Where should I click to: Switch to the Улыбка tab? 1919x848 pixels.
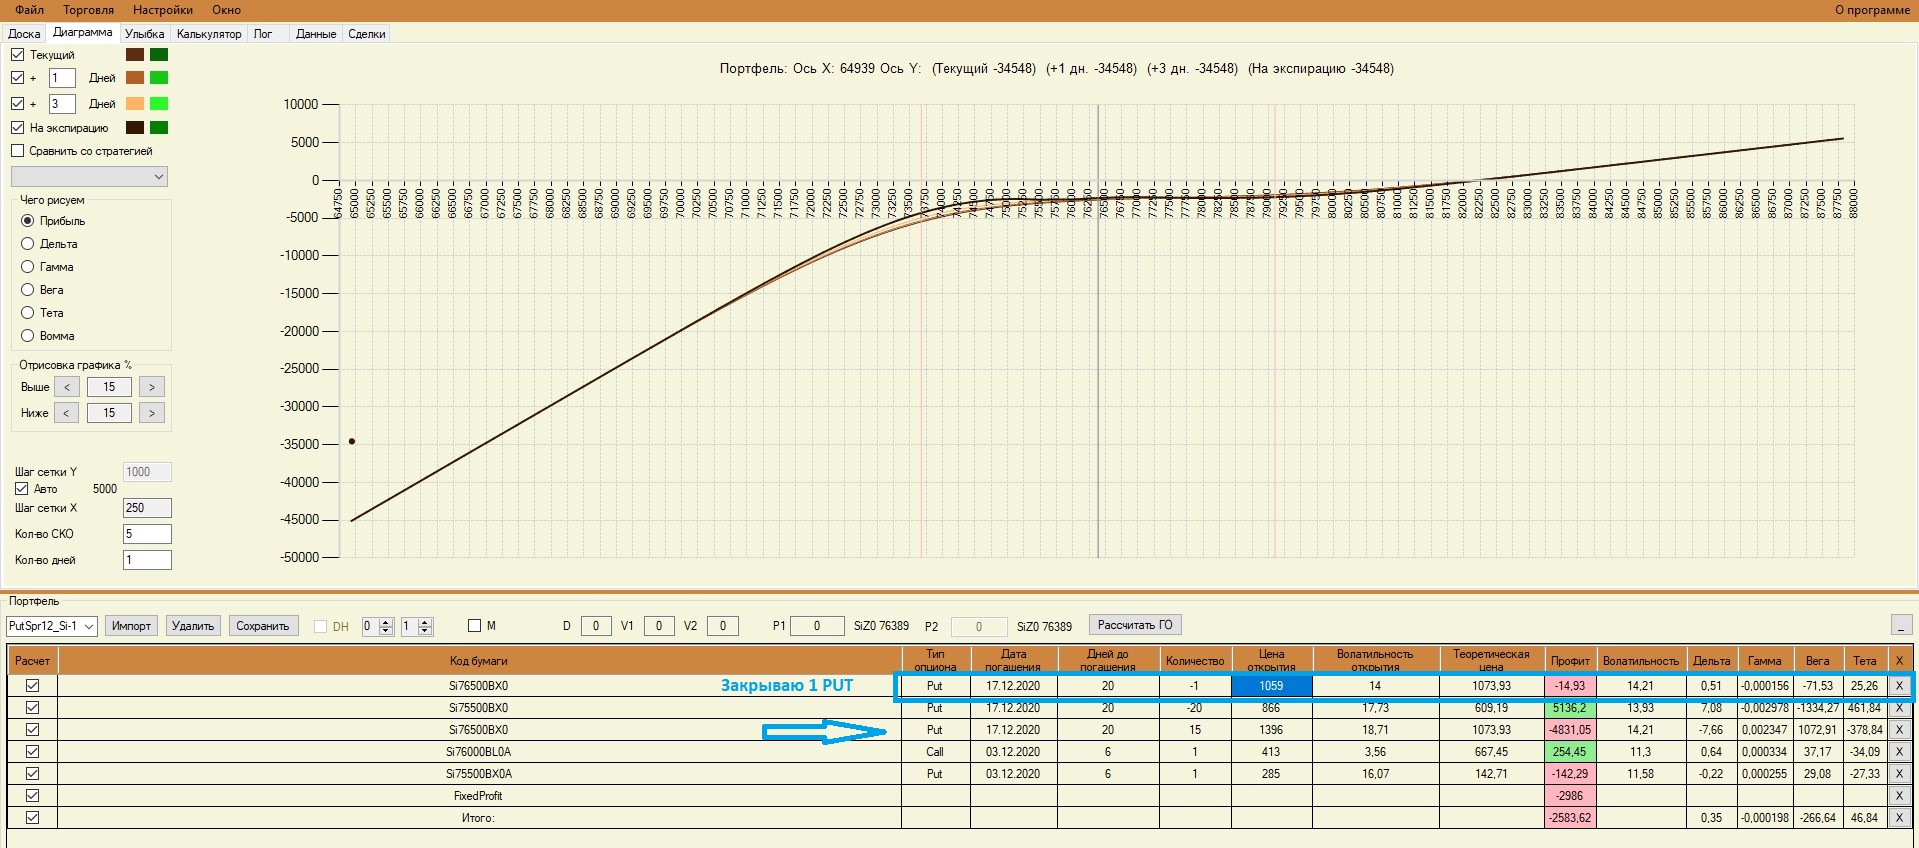pyautogui.click(x=145, y=34)
